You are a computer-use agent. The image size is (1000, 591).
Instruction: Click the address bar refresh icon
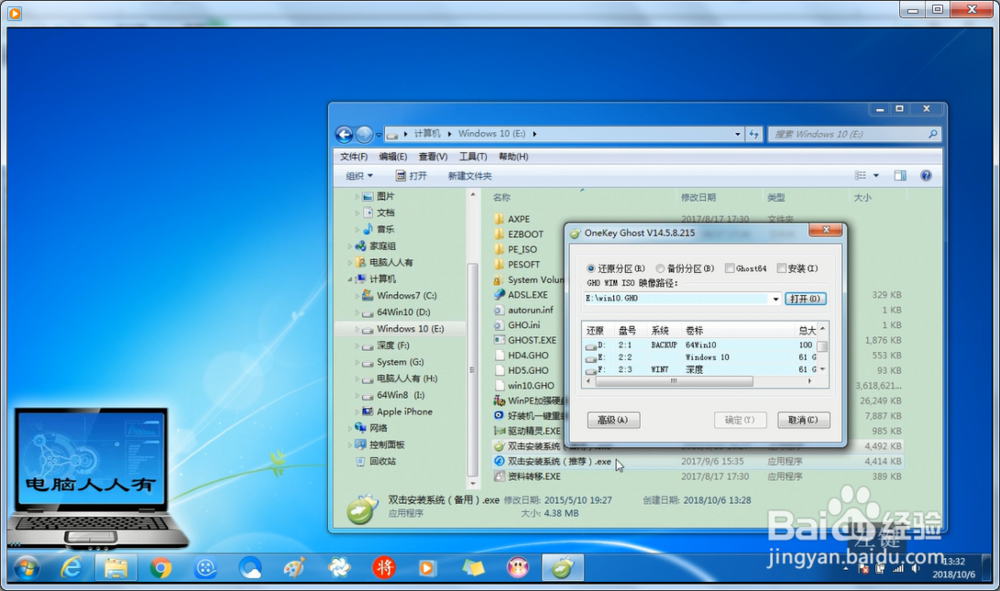(754, 134)
